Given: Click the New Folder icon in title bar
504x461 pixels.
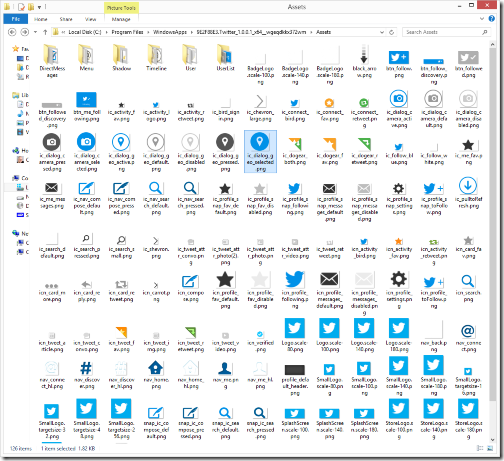Looking at the screenshot, I should [x=31, y=7].
